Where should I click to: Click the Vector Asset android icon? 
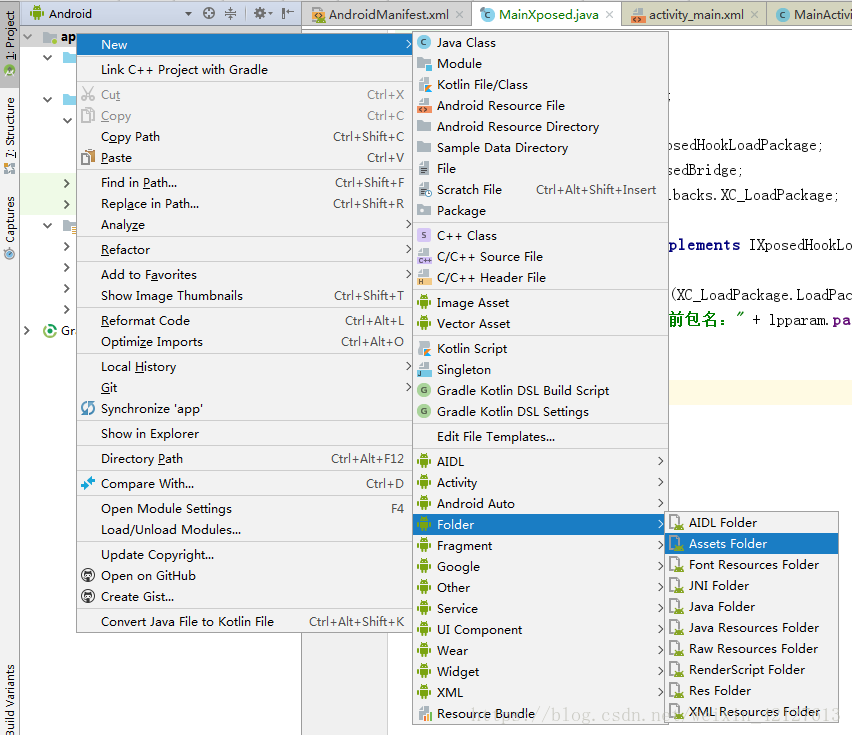point(424,324)
